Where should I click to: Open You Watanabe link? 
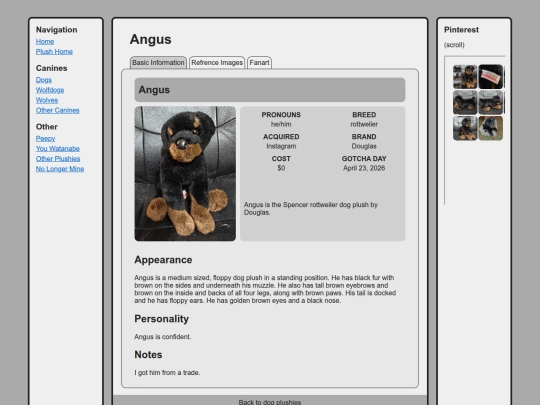tap(58, 149)
